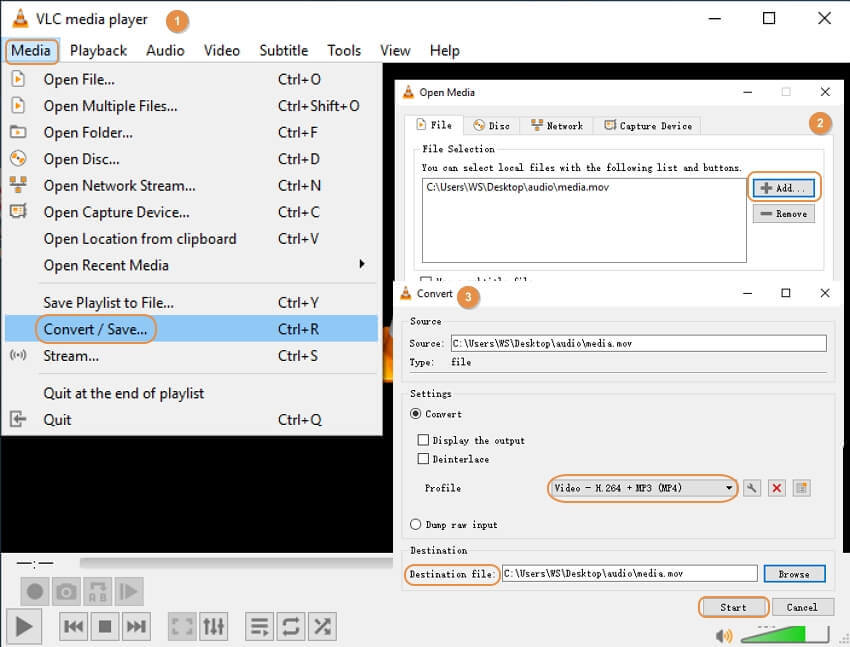
Task: Click the Previous media button
Action: (73, 627)
